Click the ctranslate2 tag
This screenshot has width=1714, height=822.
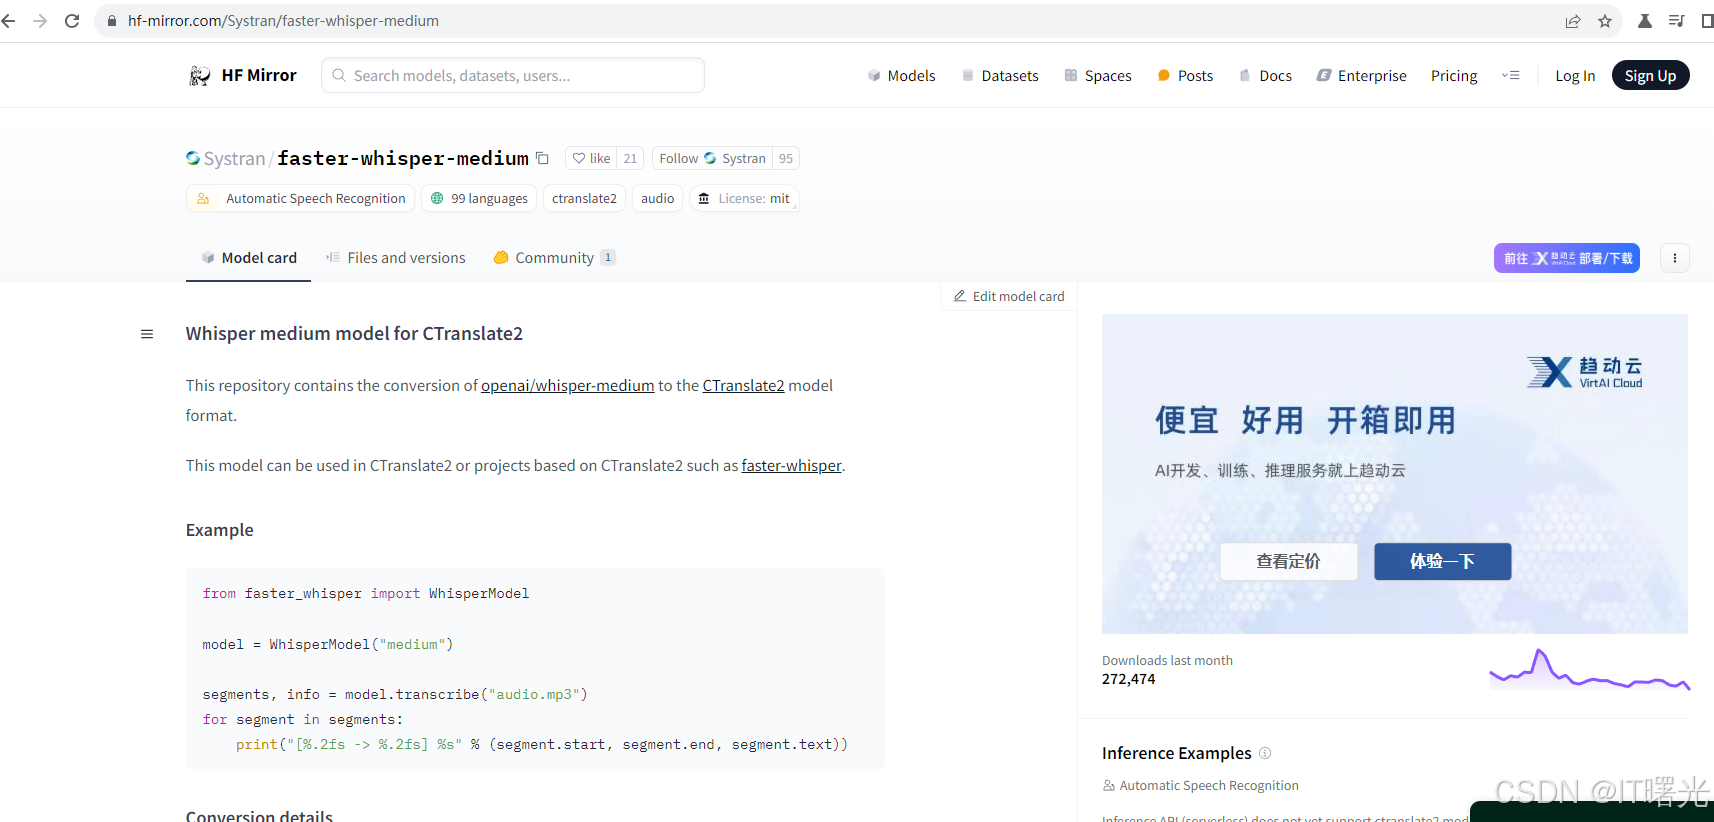584,199
